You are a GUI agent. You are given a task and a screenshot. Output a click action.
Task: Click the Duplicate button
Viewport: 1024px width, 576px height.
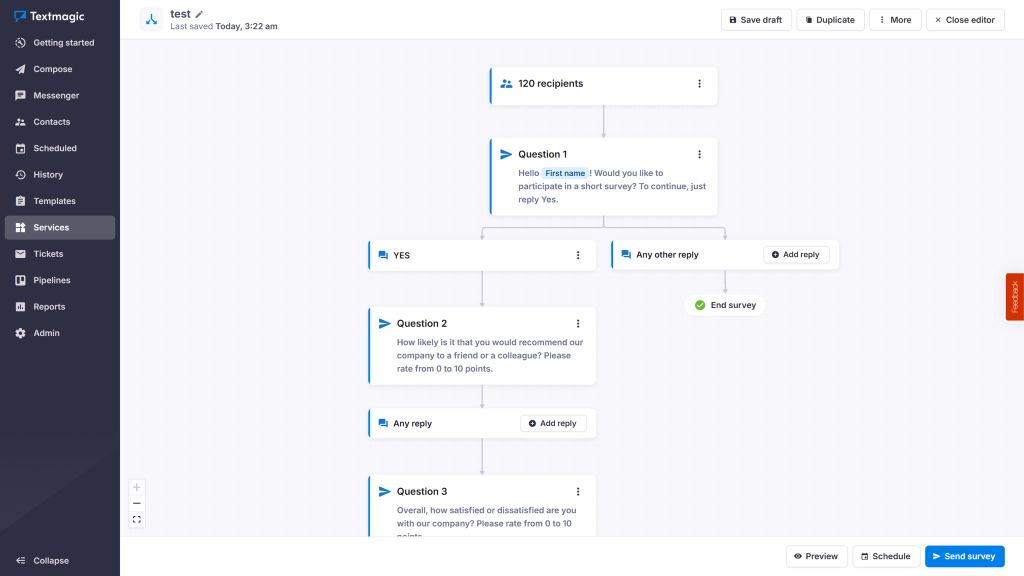[830, 20]
